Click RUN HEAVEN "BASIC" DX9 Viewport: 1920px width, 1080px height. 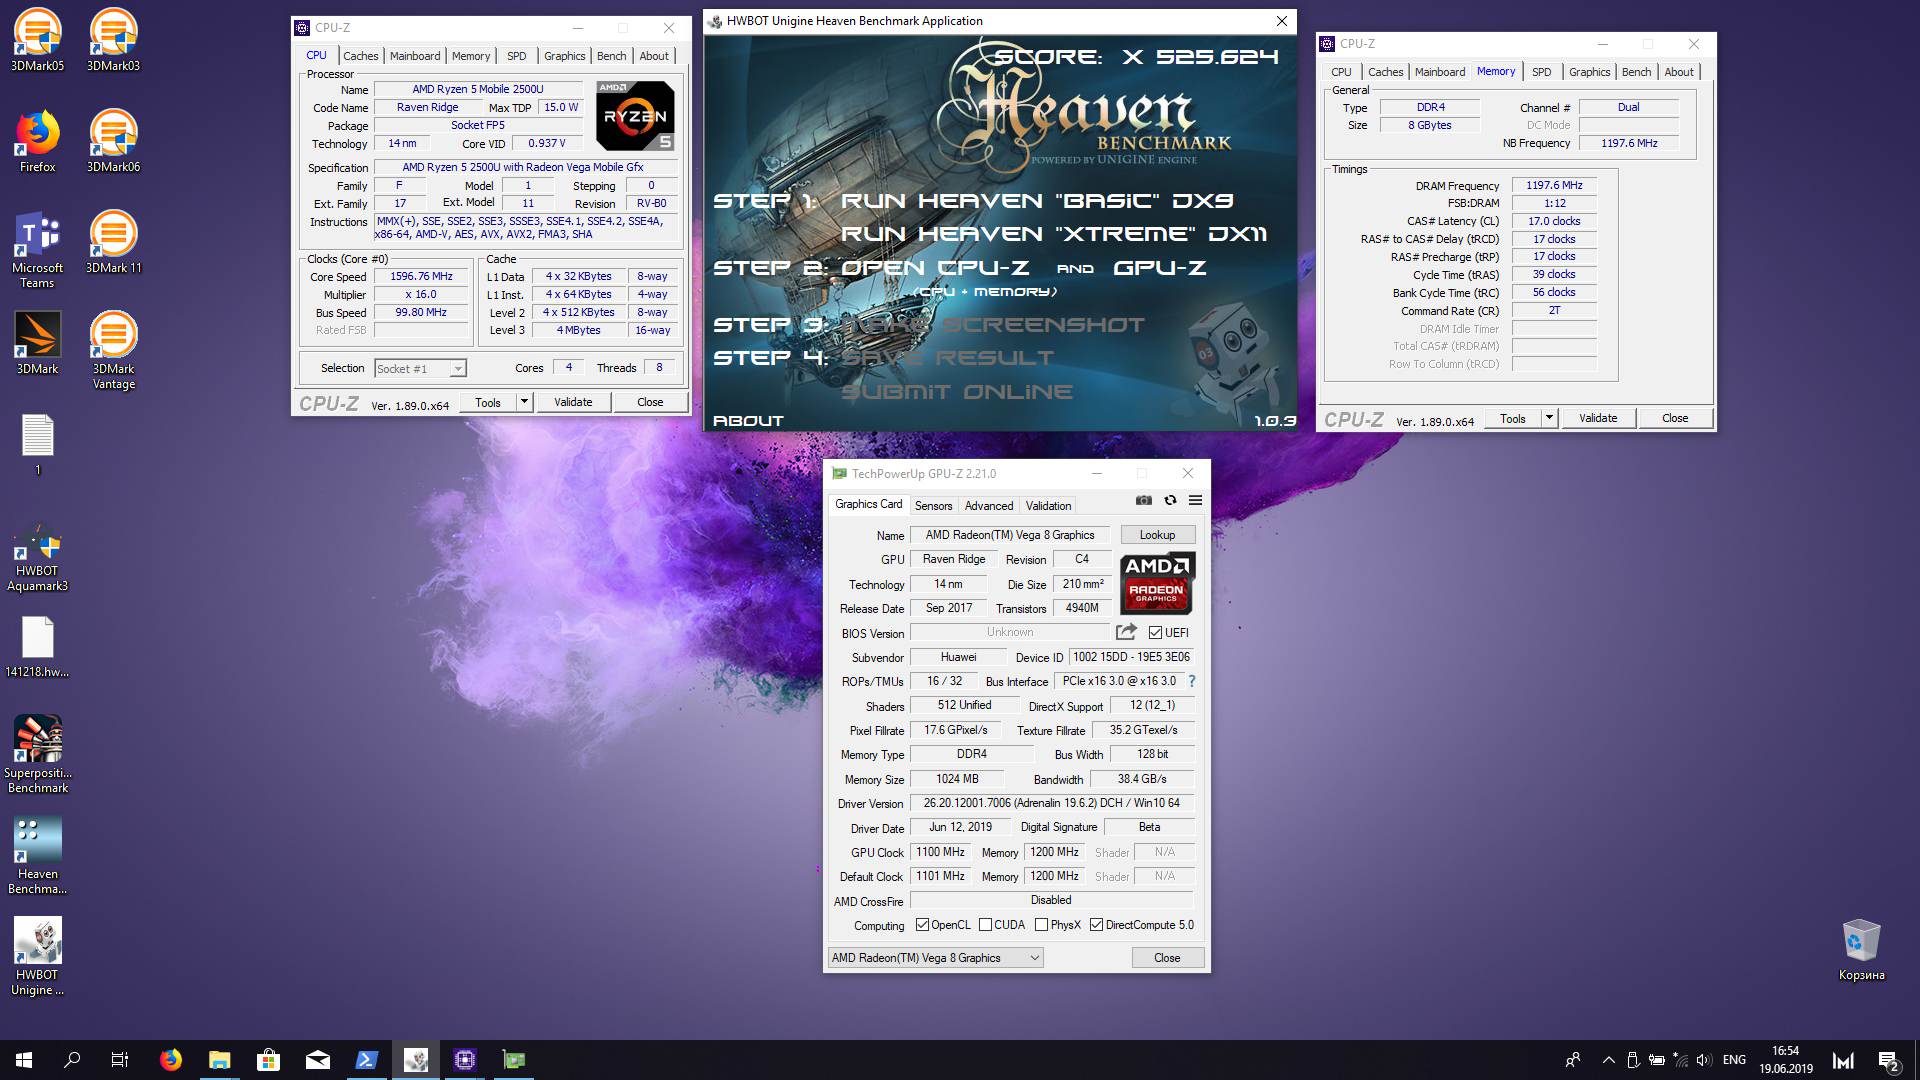1037,201
